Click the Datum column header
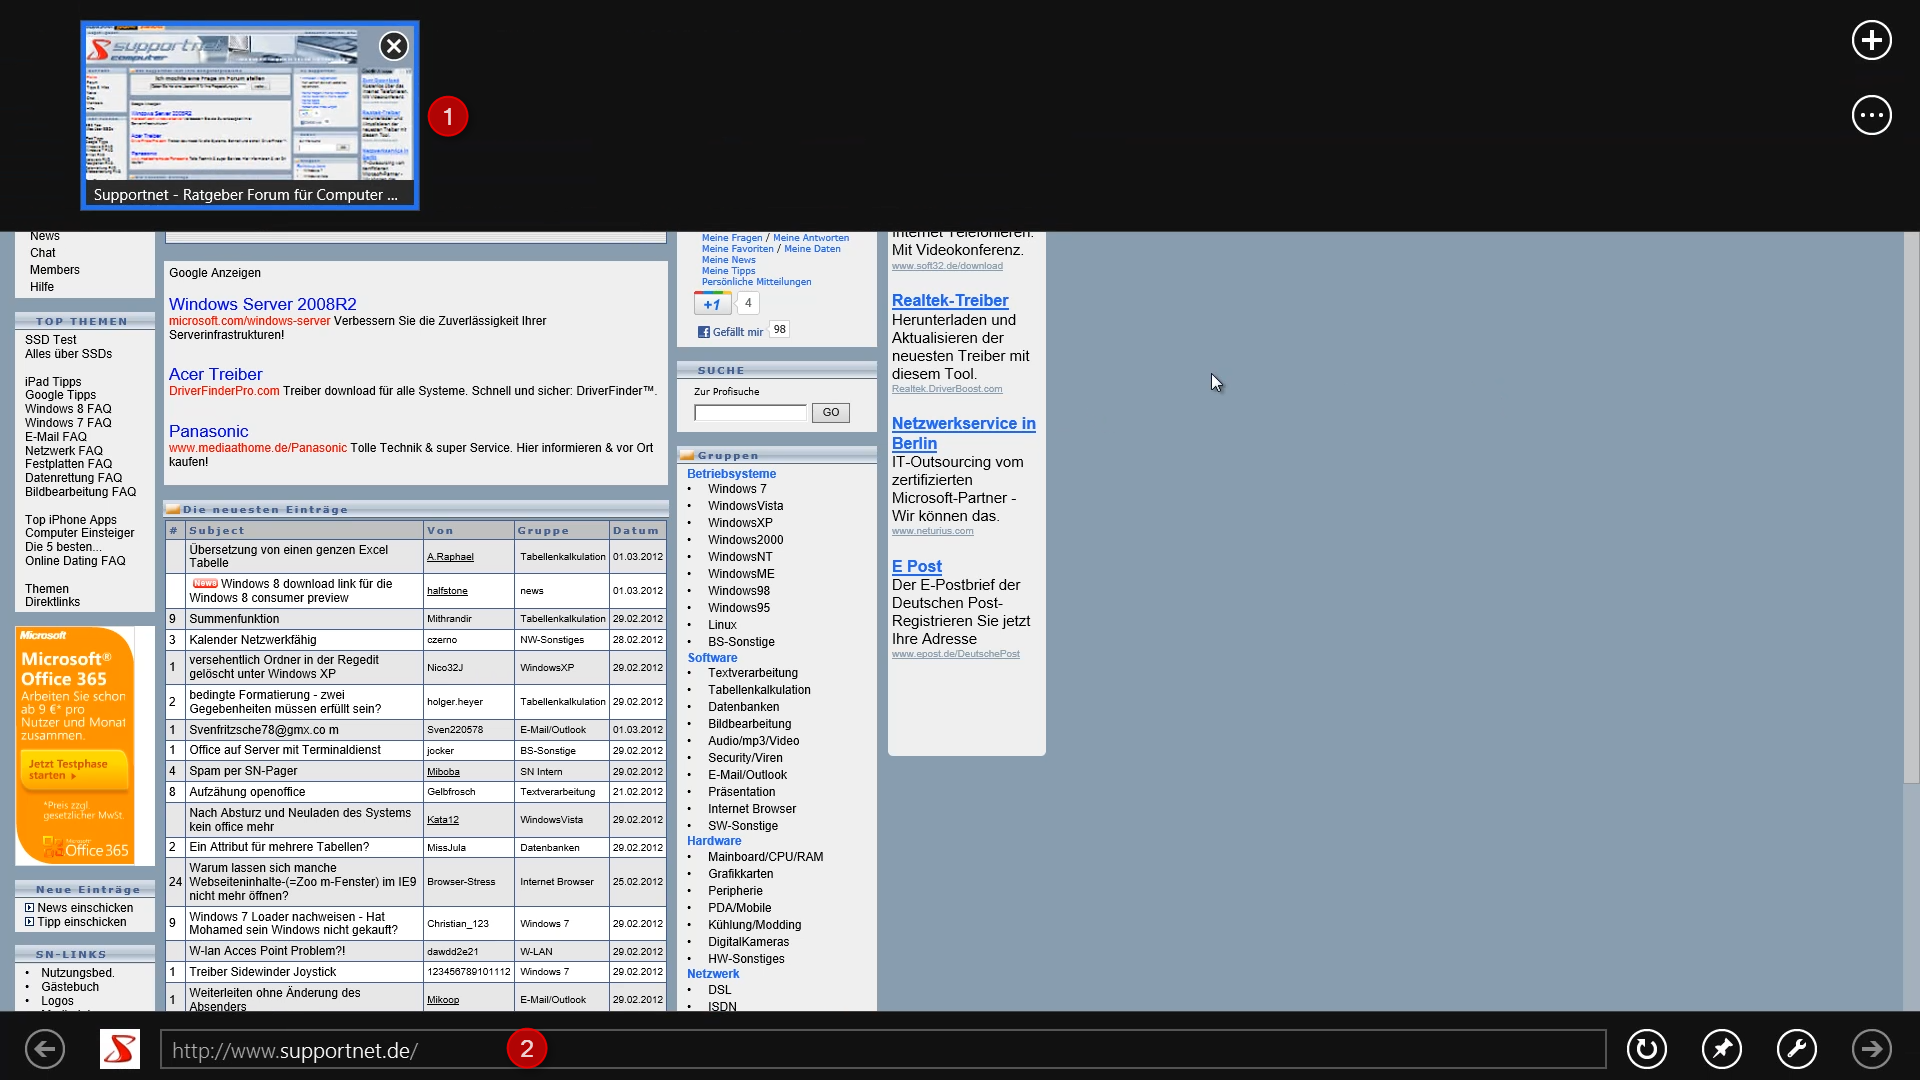 point(636,531)
